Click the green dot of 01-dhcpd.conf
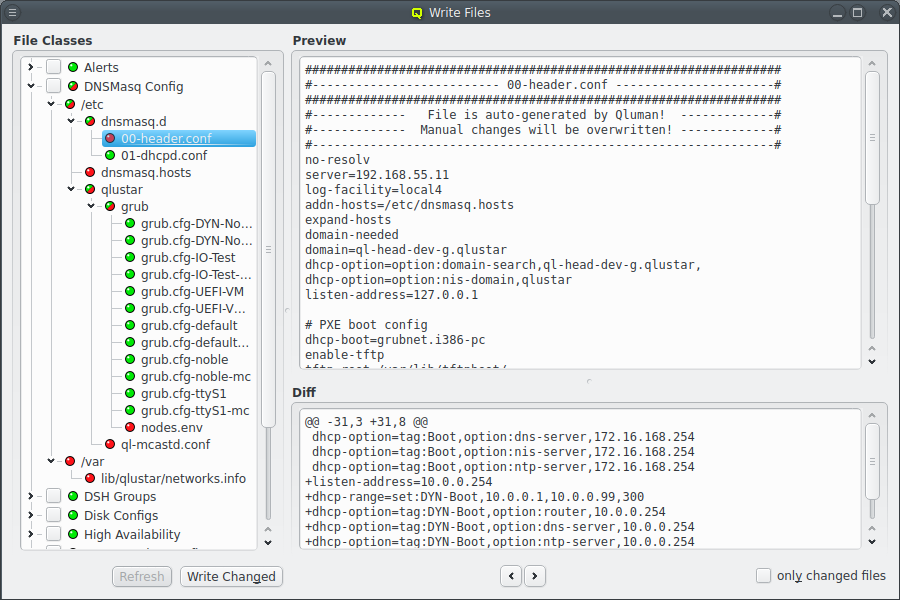Screen dimensions: 900x600 [110, 155]
